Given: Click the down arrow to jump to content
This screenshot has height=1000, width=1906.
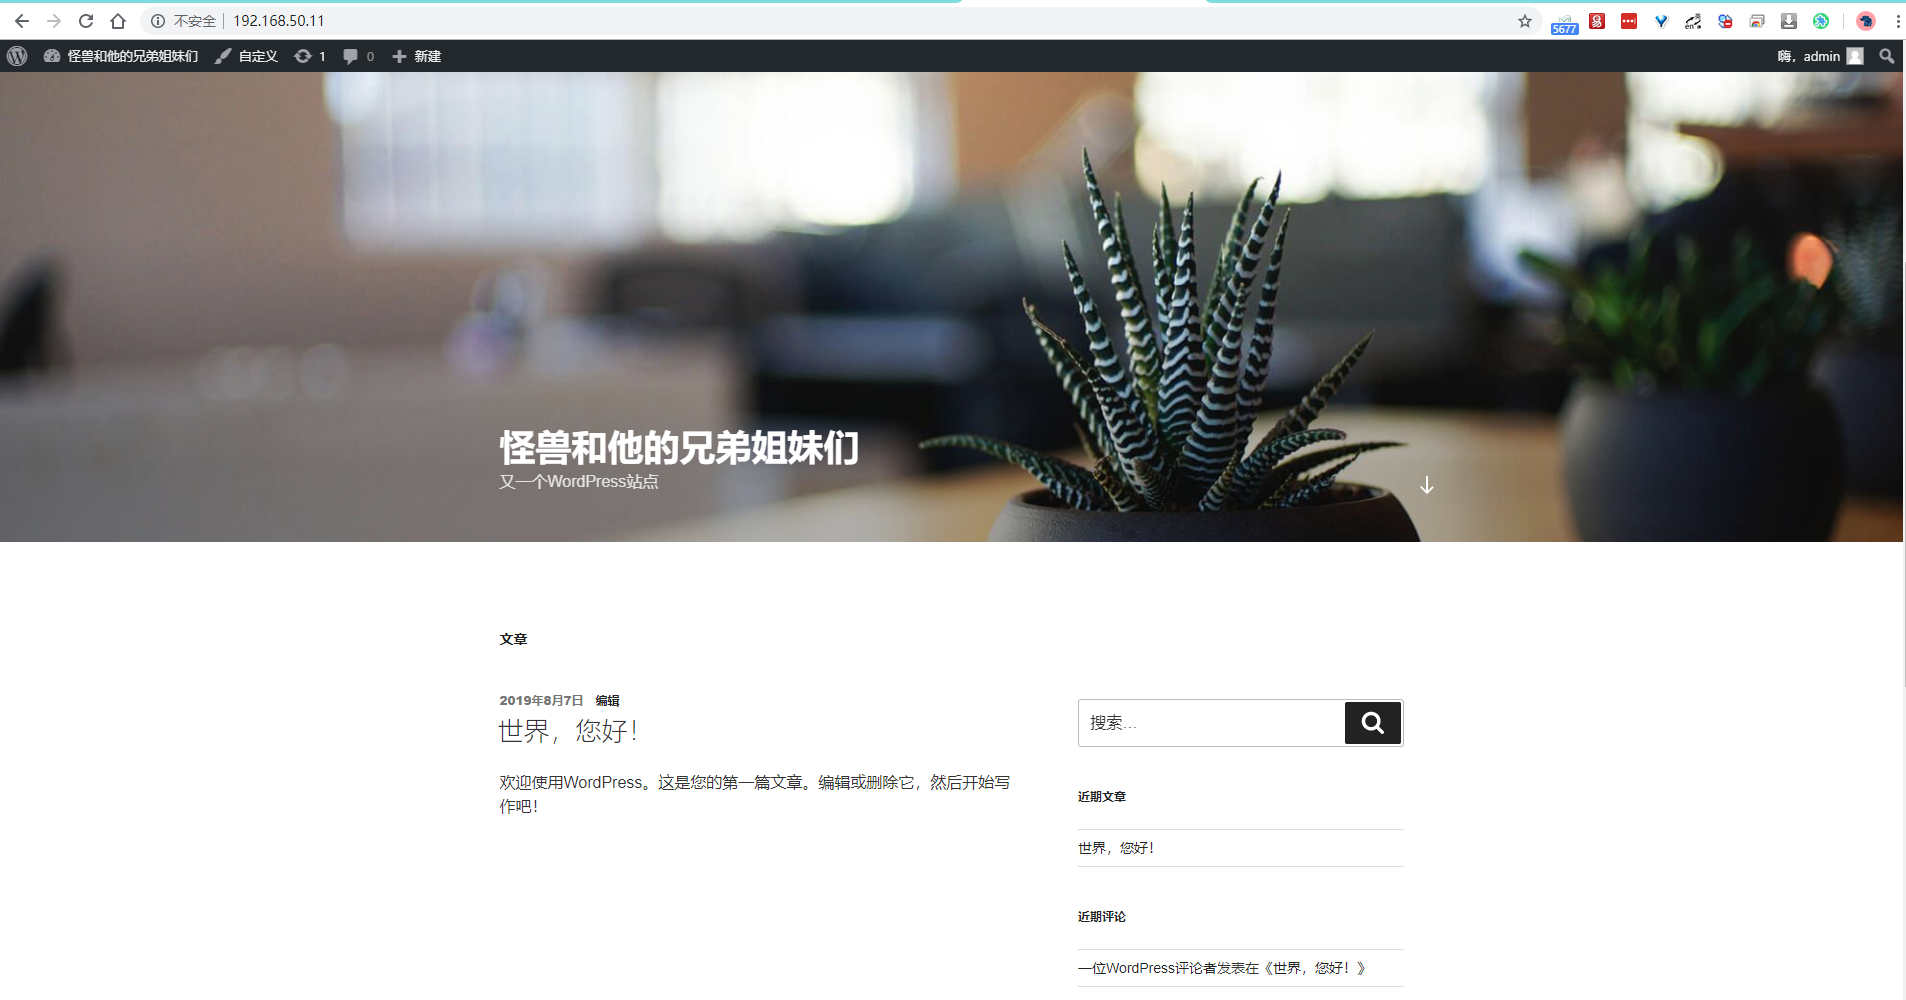Looking at the screenshot, I should point(1427,485).
